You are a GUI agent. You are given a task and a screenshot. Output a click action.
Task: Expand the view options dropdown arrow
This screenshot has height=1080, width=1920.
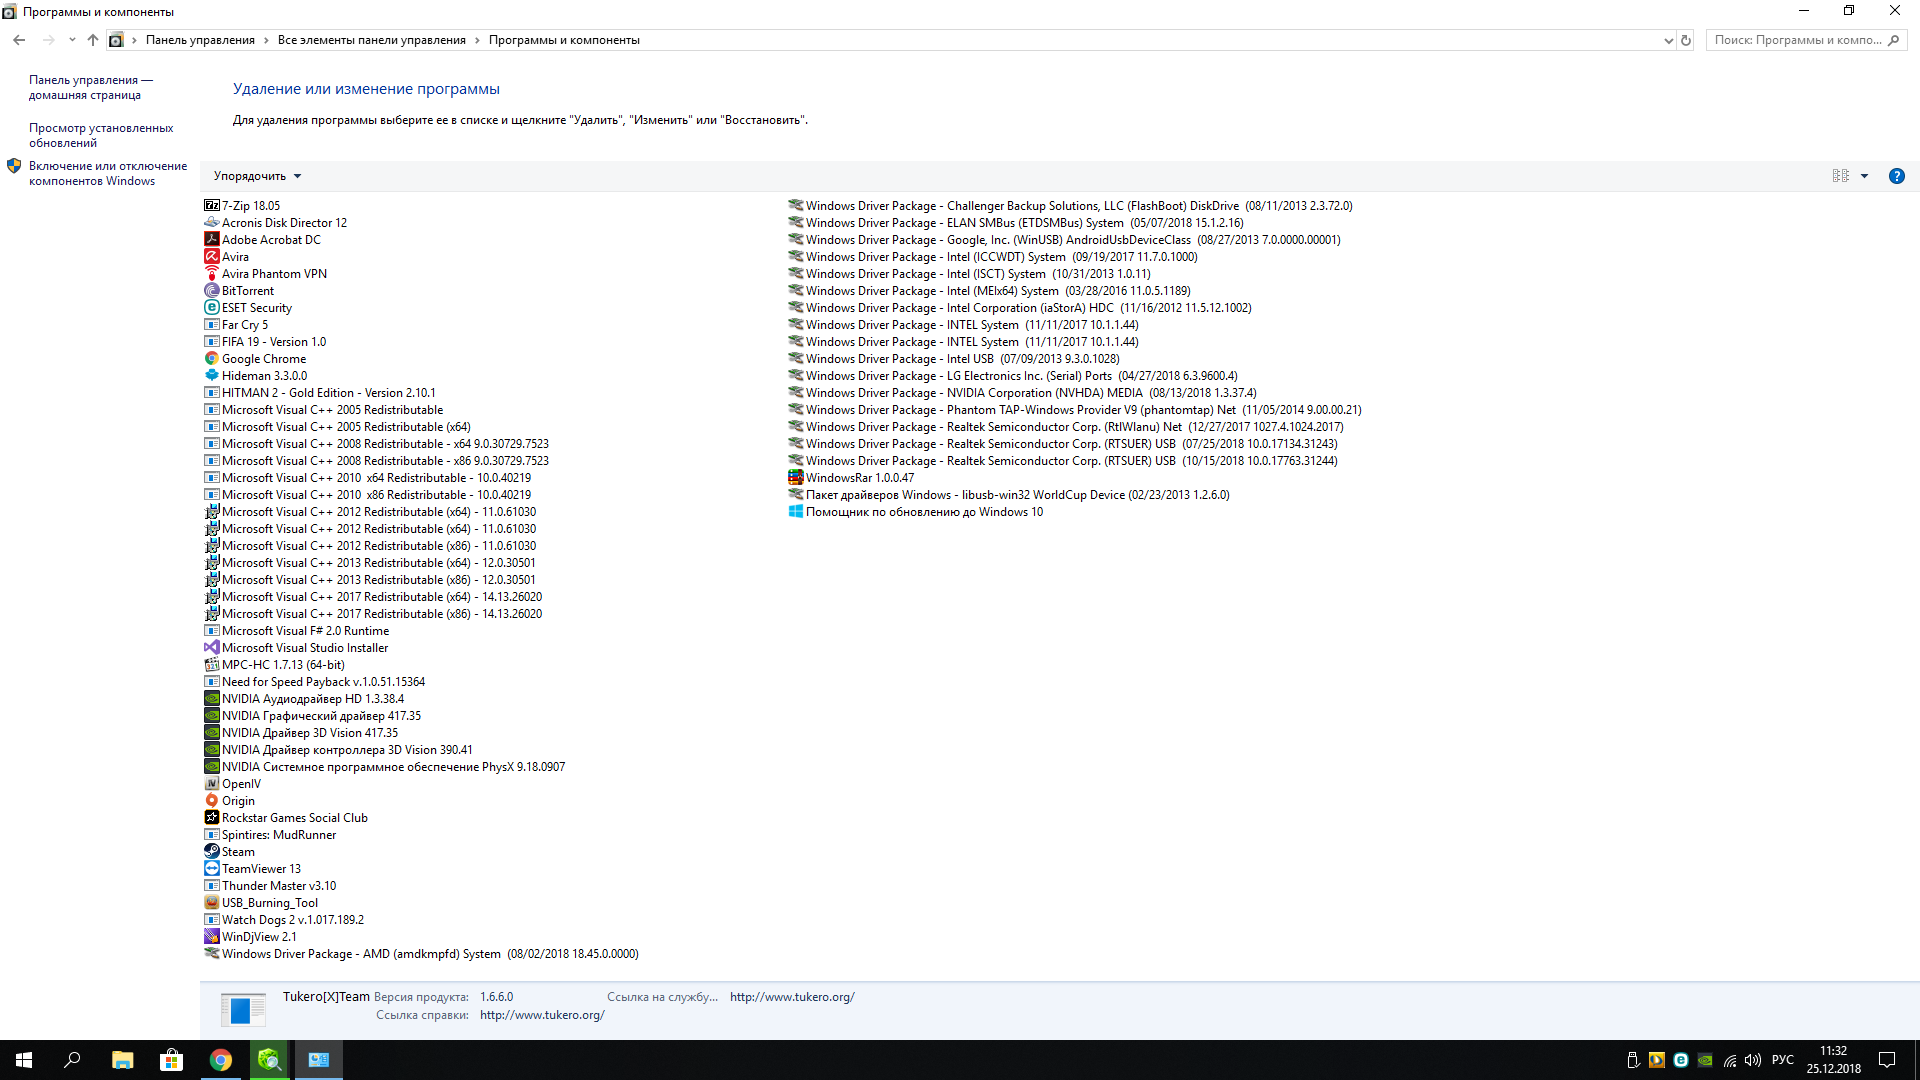[1864, 176]
